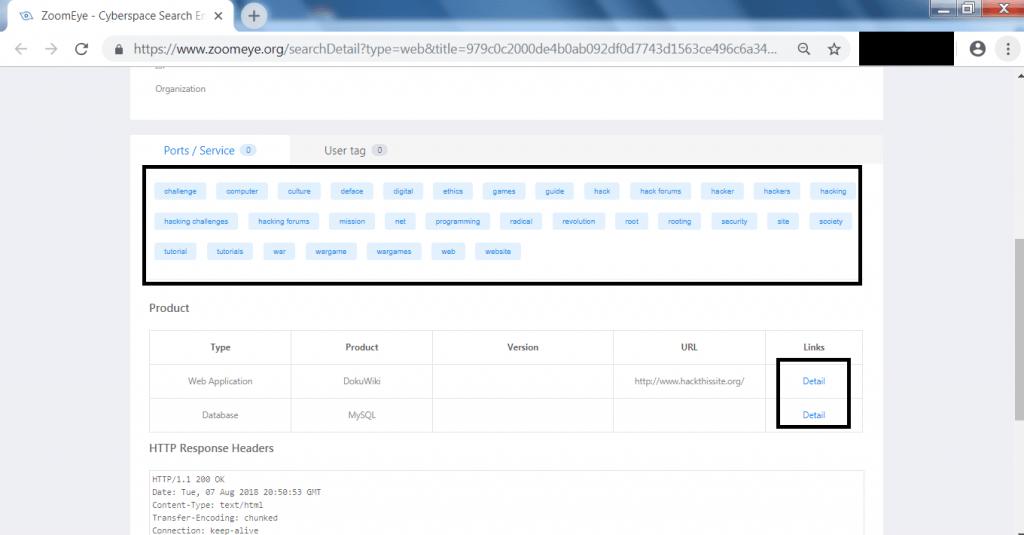Select the 'programming' tag
Screen dimensions: 1024x535
click(458, 221)
